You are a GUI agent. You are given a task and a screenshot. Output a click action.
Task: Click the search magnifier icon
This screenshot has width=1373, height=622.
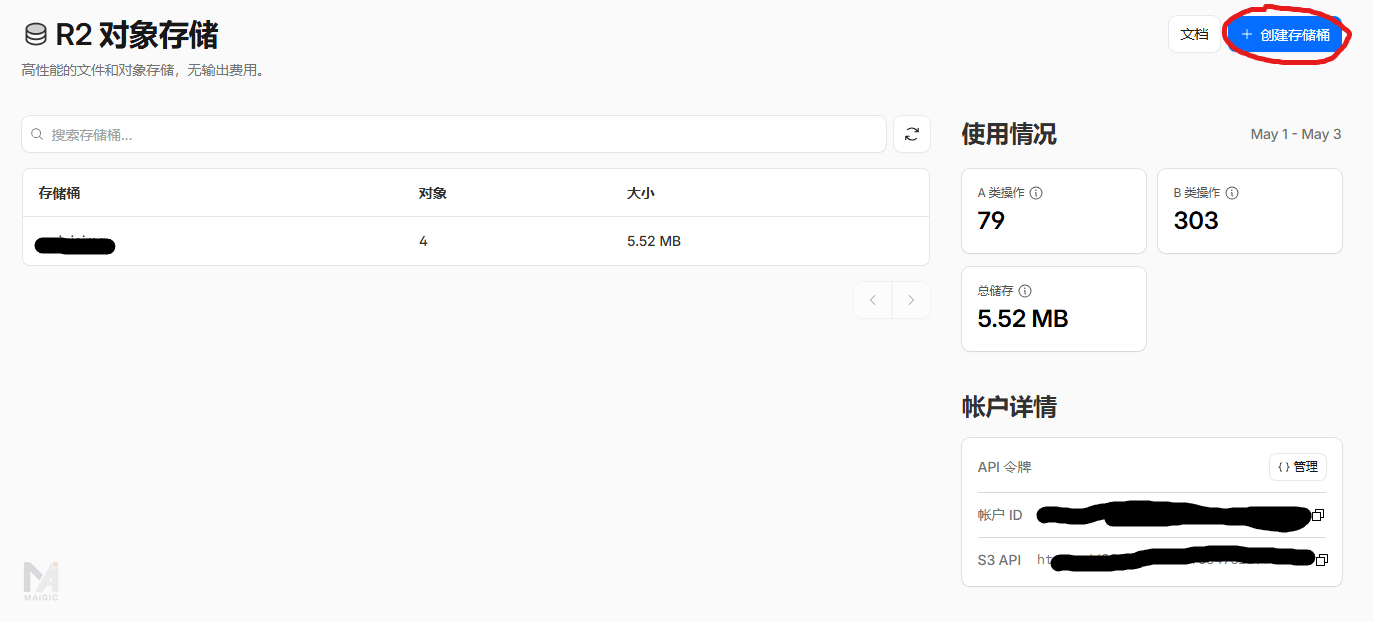point(38,134)
